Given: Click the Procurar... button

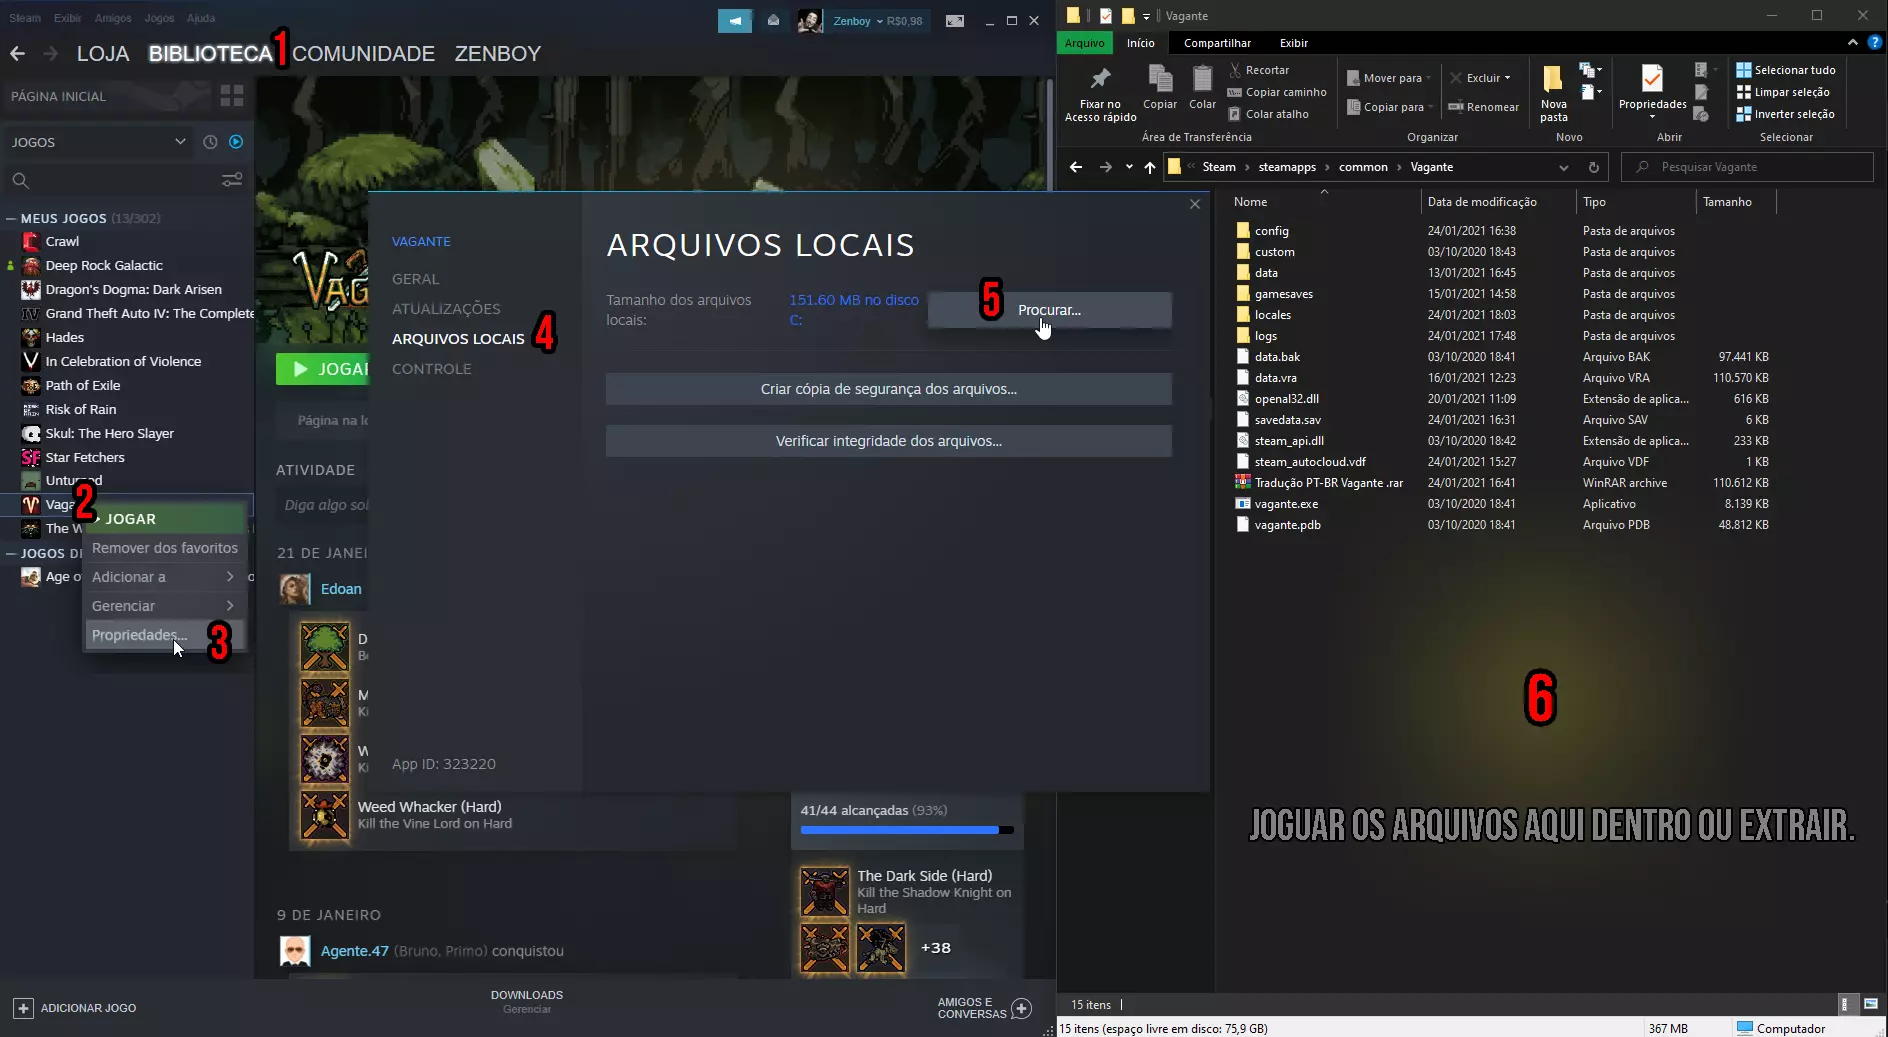Looking at the screenshot, I should pyautogui.click(x=1049, y=310).
